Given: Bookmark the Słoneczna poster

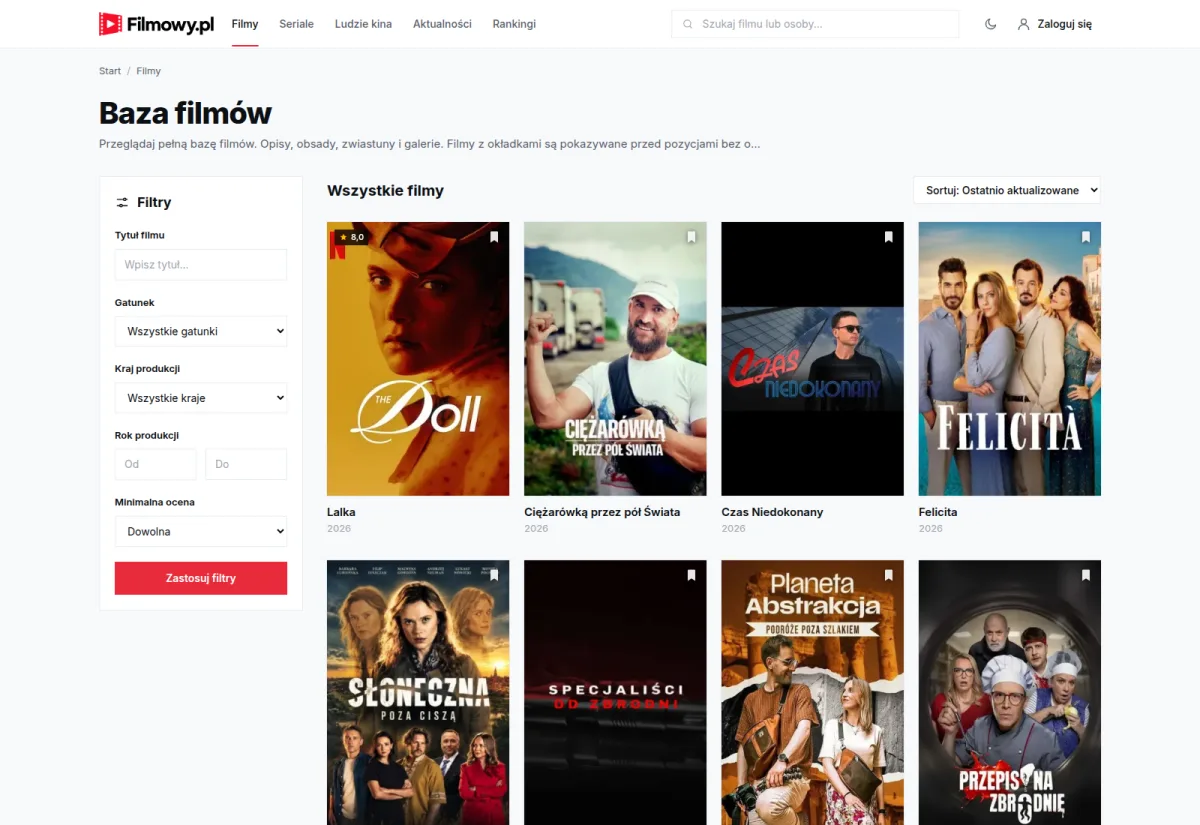Looking at the screenshot, I should (494, 575).
